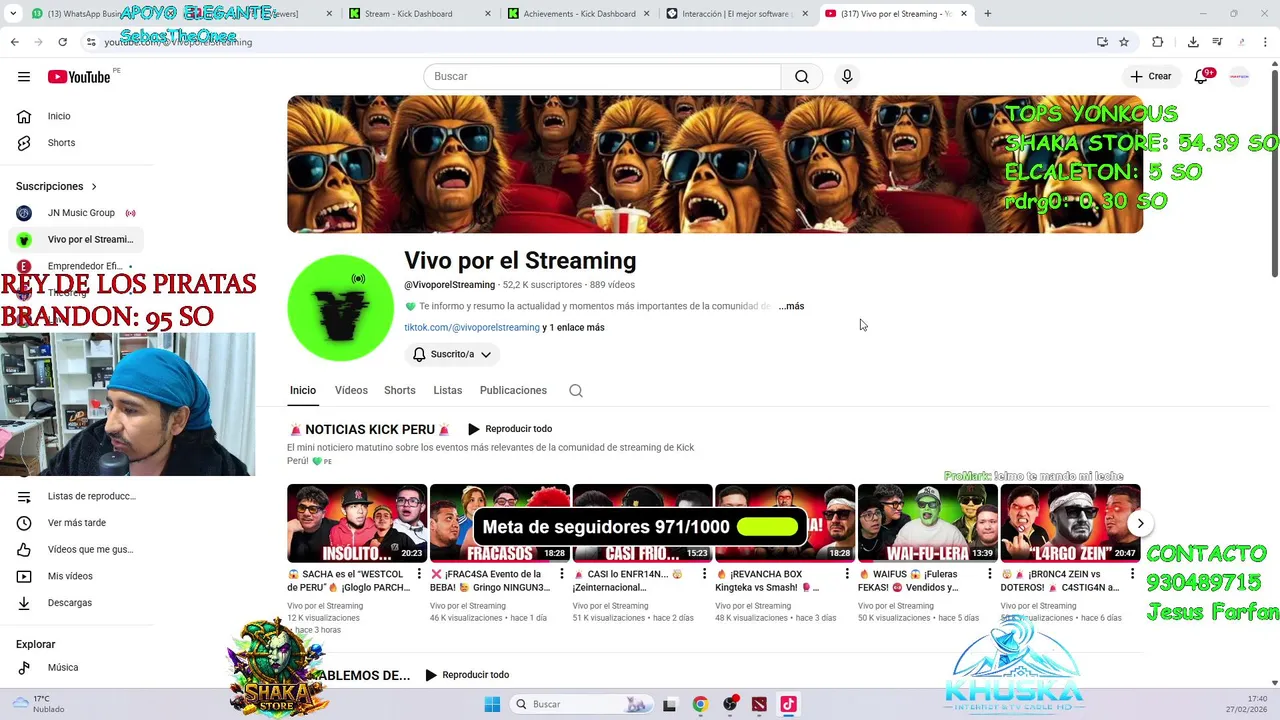Focus the YouTube Buscar search field
The image size is (1280, 720).
click(602, 77)
